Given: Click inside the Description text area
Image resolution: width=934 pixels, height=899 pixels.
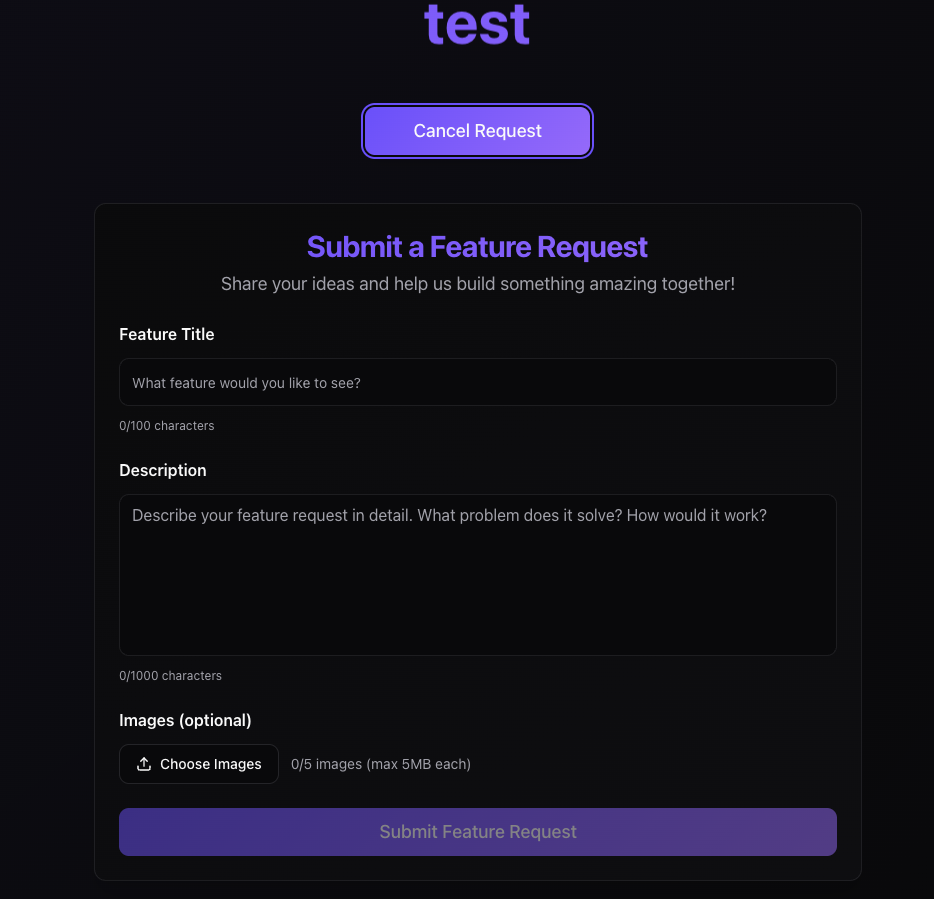Looking at the screenshot, I should [x=477, y=575].
